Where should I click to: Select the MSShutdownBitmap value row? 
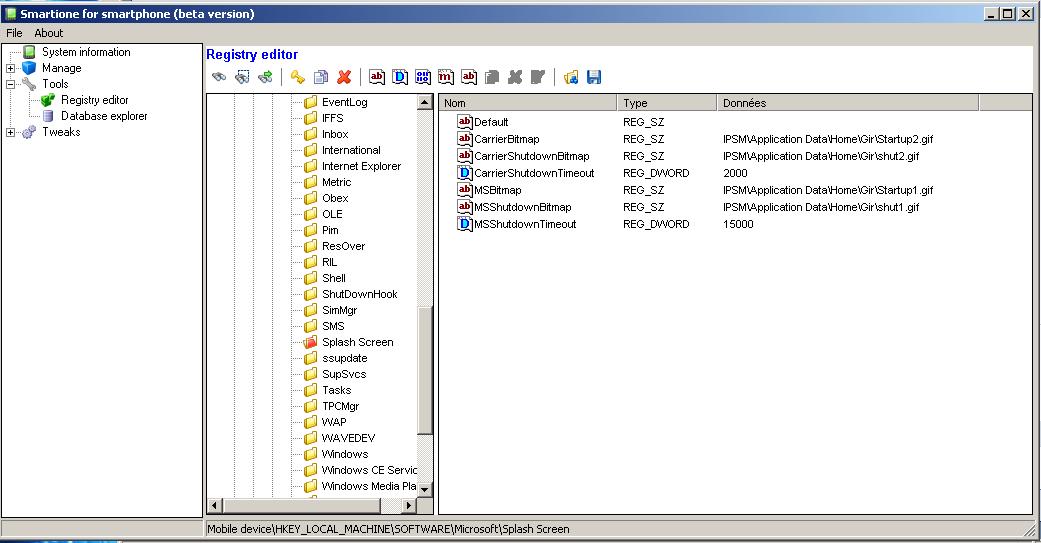(x=522, y=207)
